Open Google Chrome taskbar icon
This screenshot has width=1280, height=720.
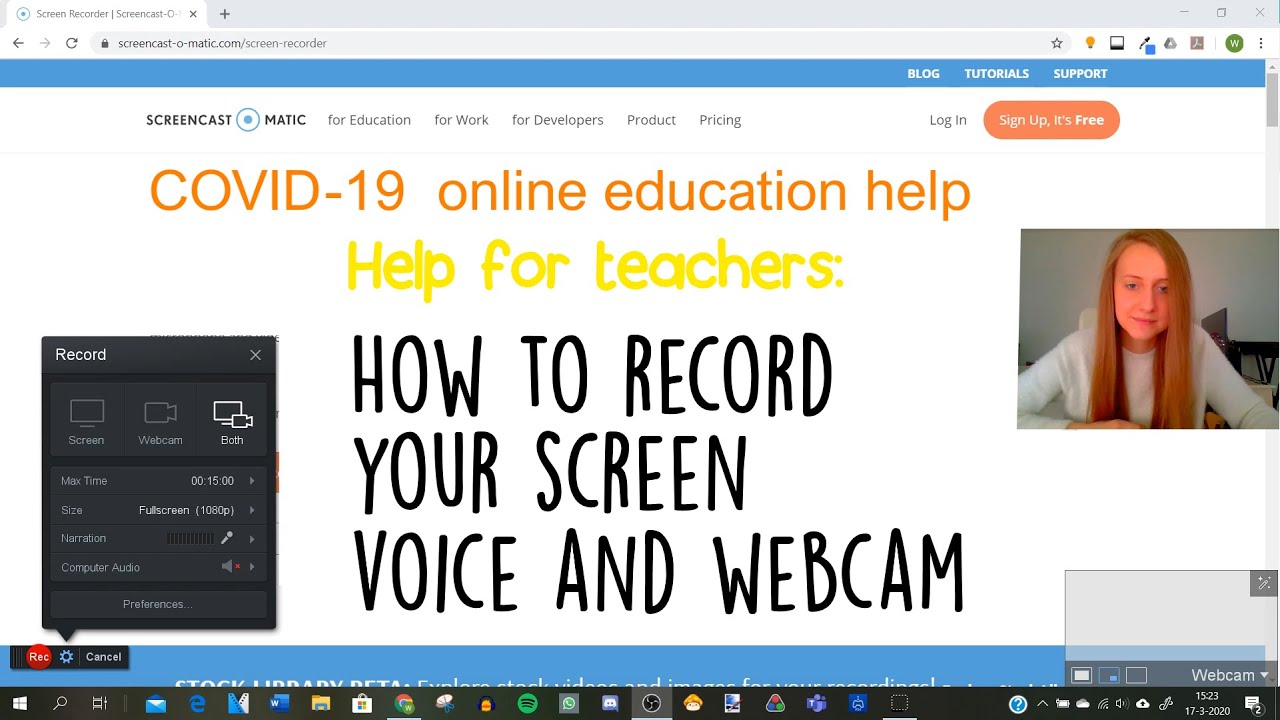point(404,704)
